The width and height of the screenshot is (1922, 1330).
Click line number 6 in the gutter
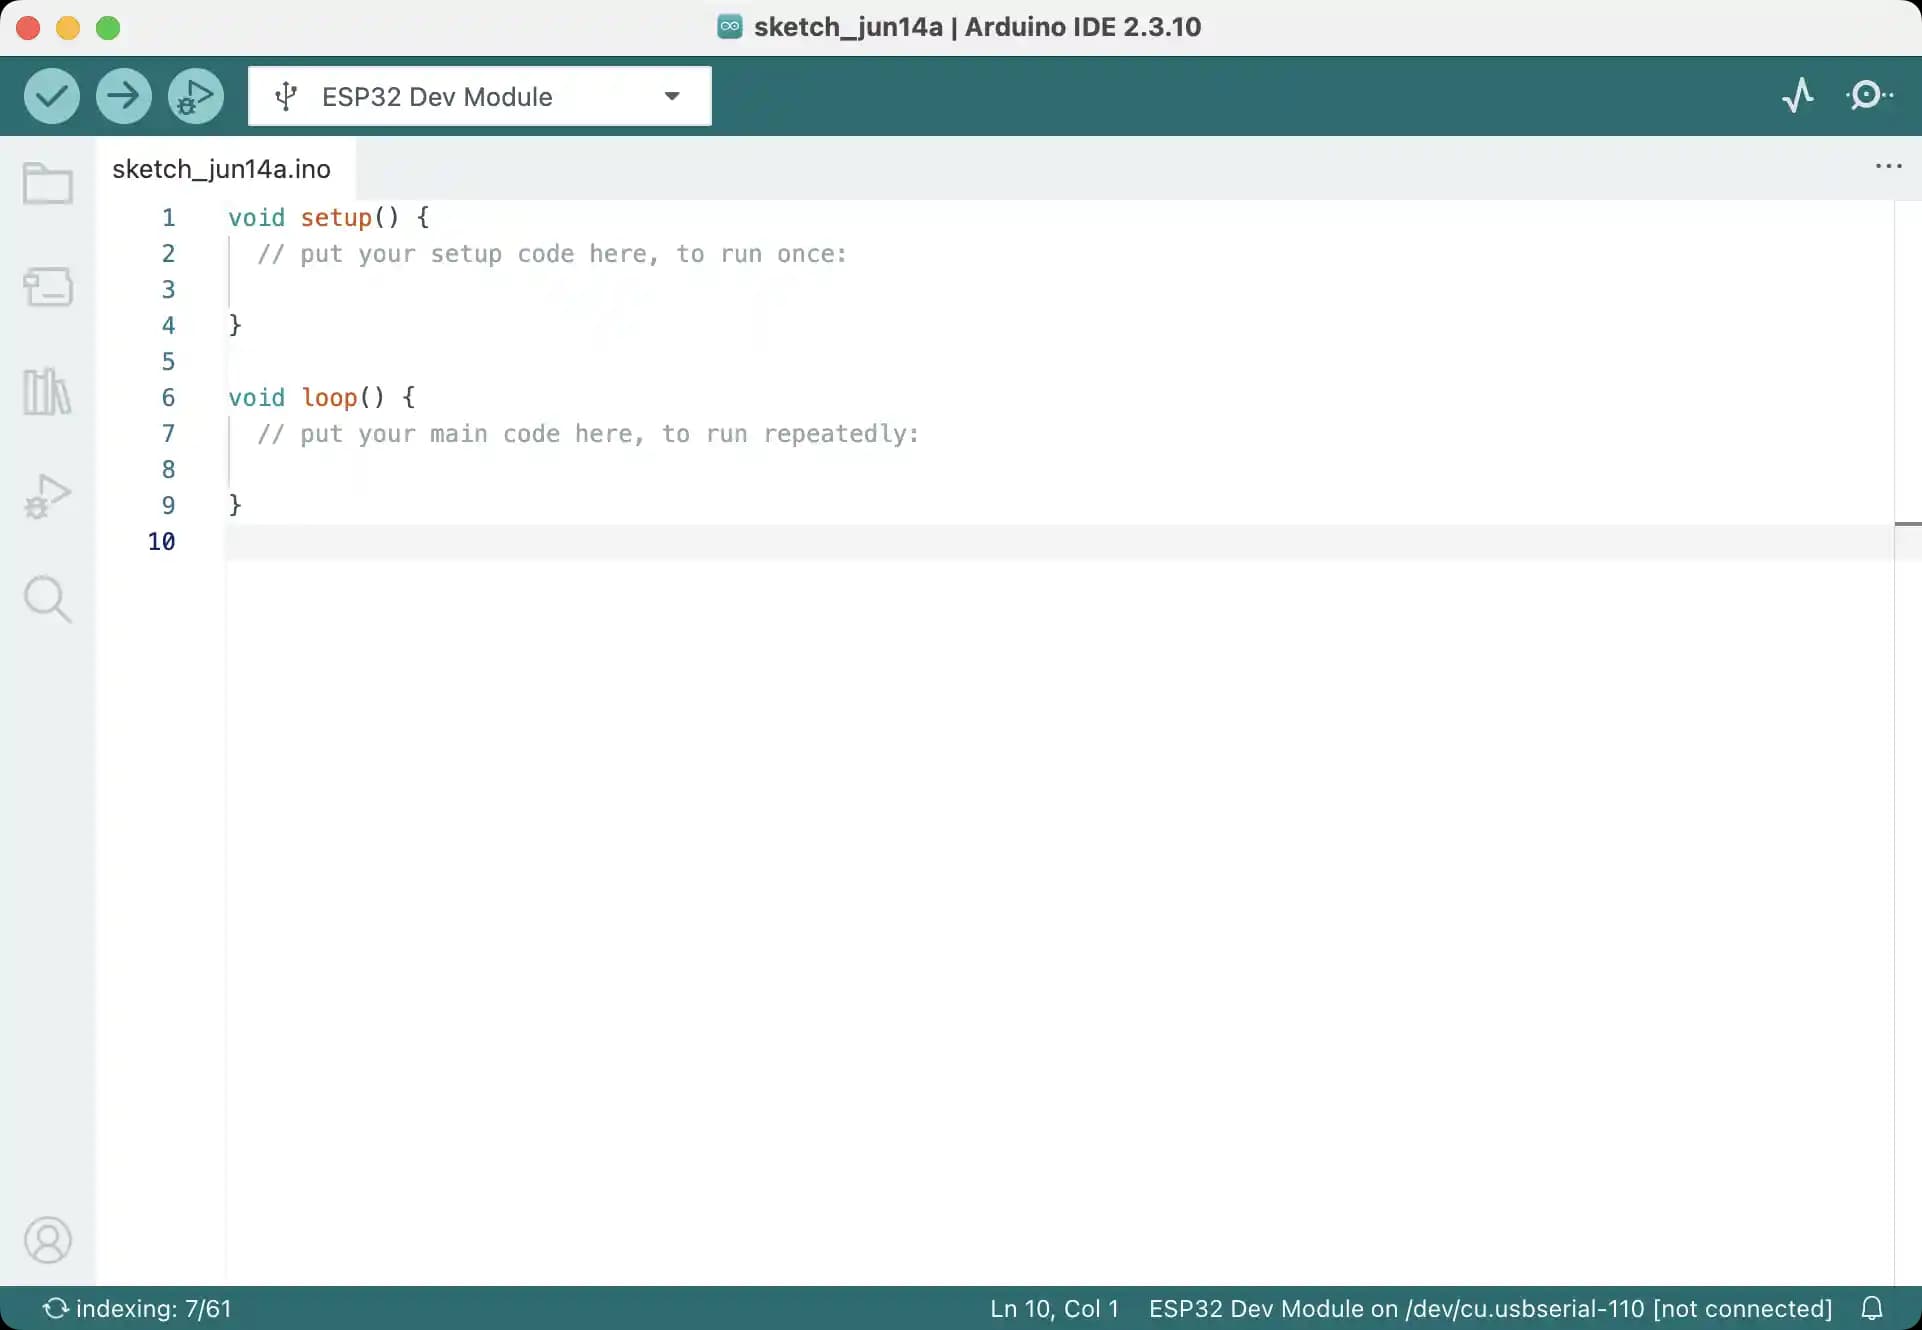tap(168, 397)
